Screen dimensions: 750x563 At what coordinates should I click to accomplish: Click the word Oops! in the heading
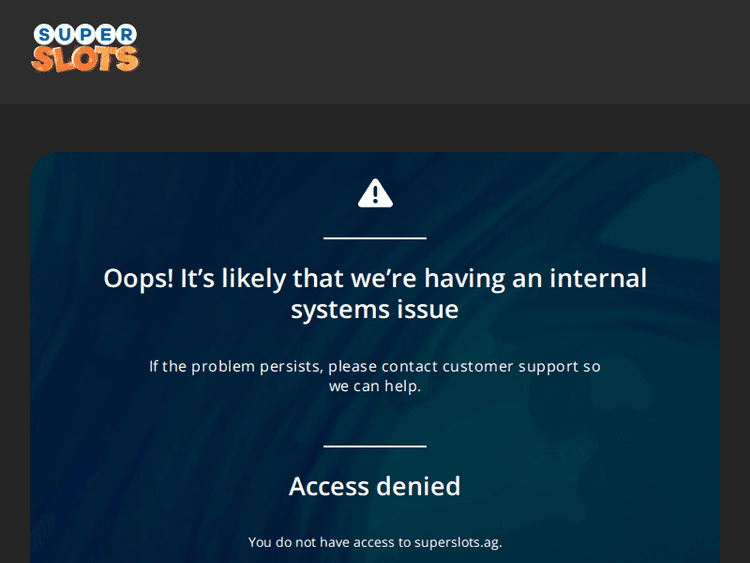click(x=139, y=278)
